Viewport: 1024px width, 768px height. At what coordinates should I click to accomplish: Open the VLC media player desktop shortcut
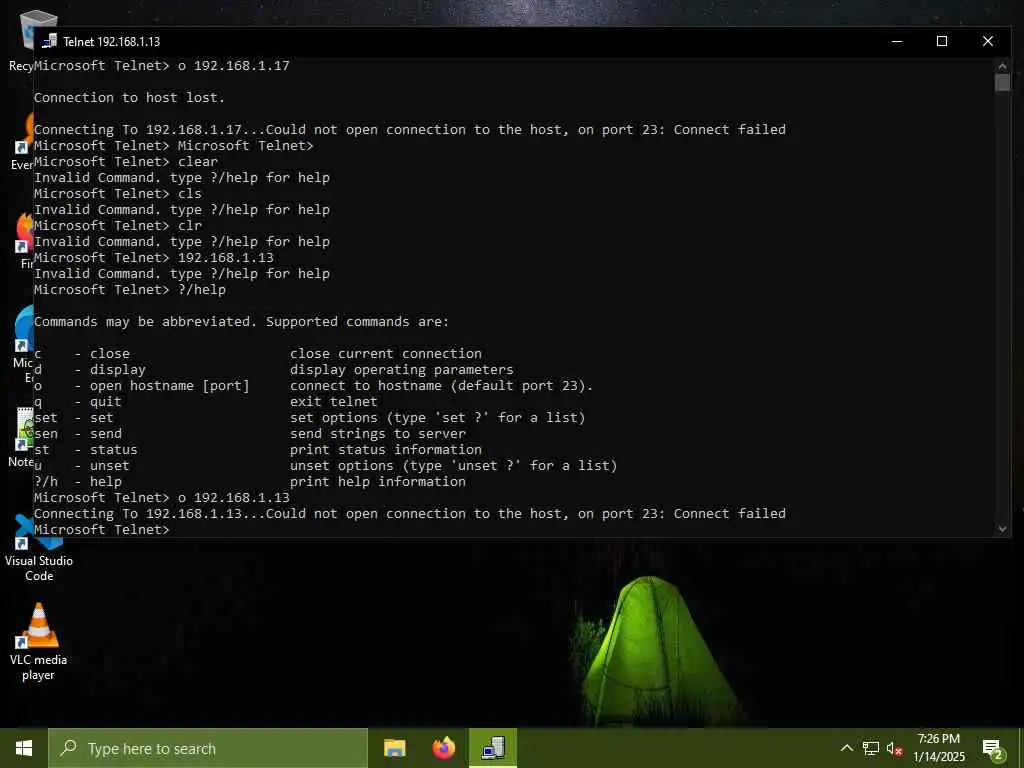[x=39, y=641]
